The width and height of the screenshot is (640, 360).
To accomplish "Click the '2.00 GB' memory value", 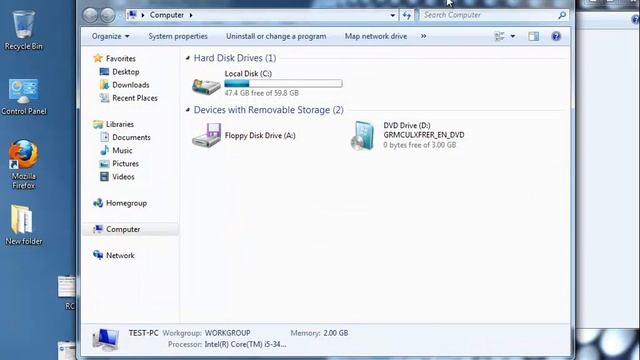I will point(336,333).
